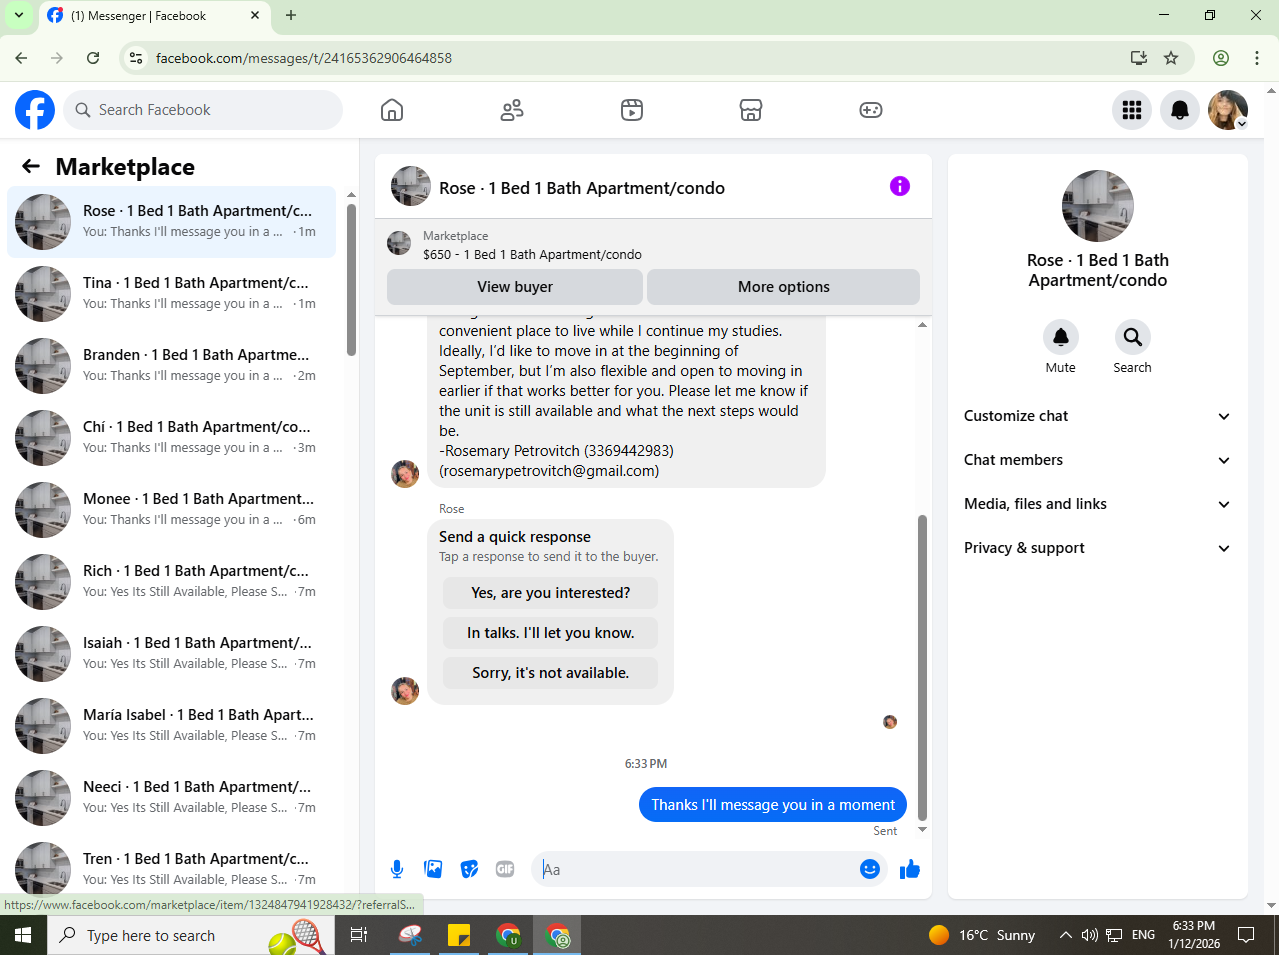Bookmark this tab with the star icon

tap(1171, 58)
